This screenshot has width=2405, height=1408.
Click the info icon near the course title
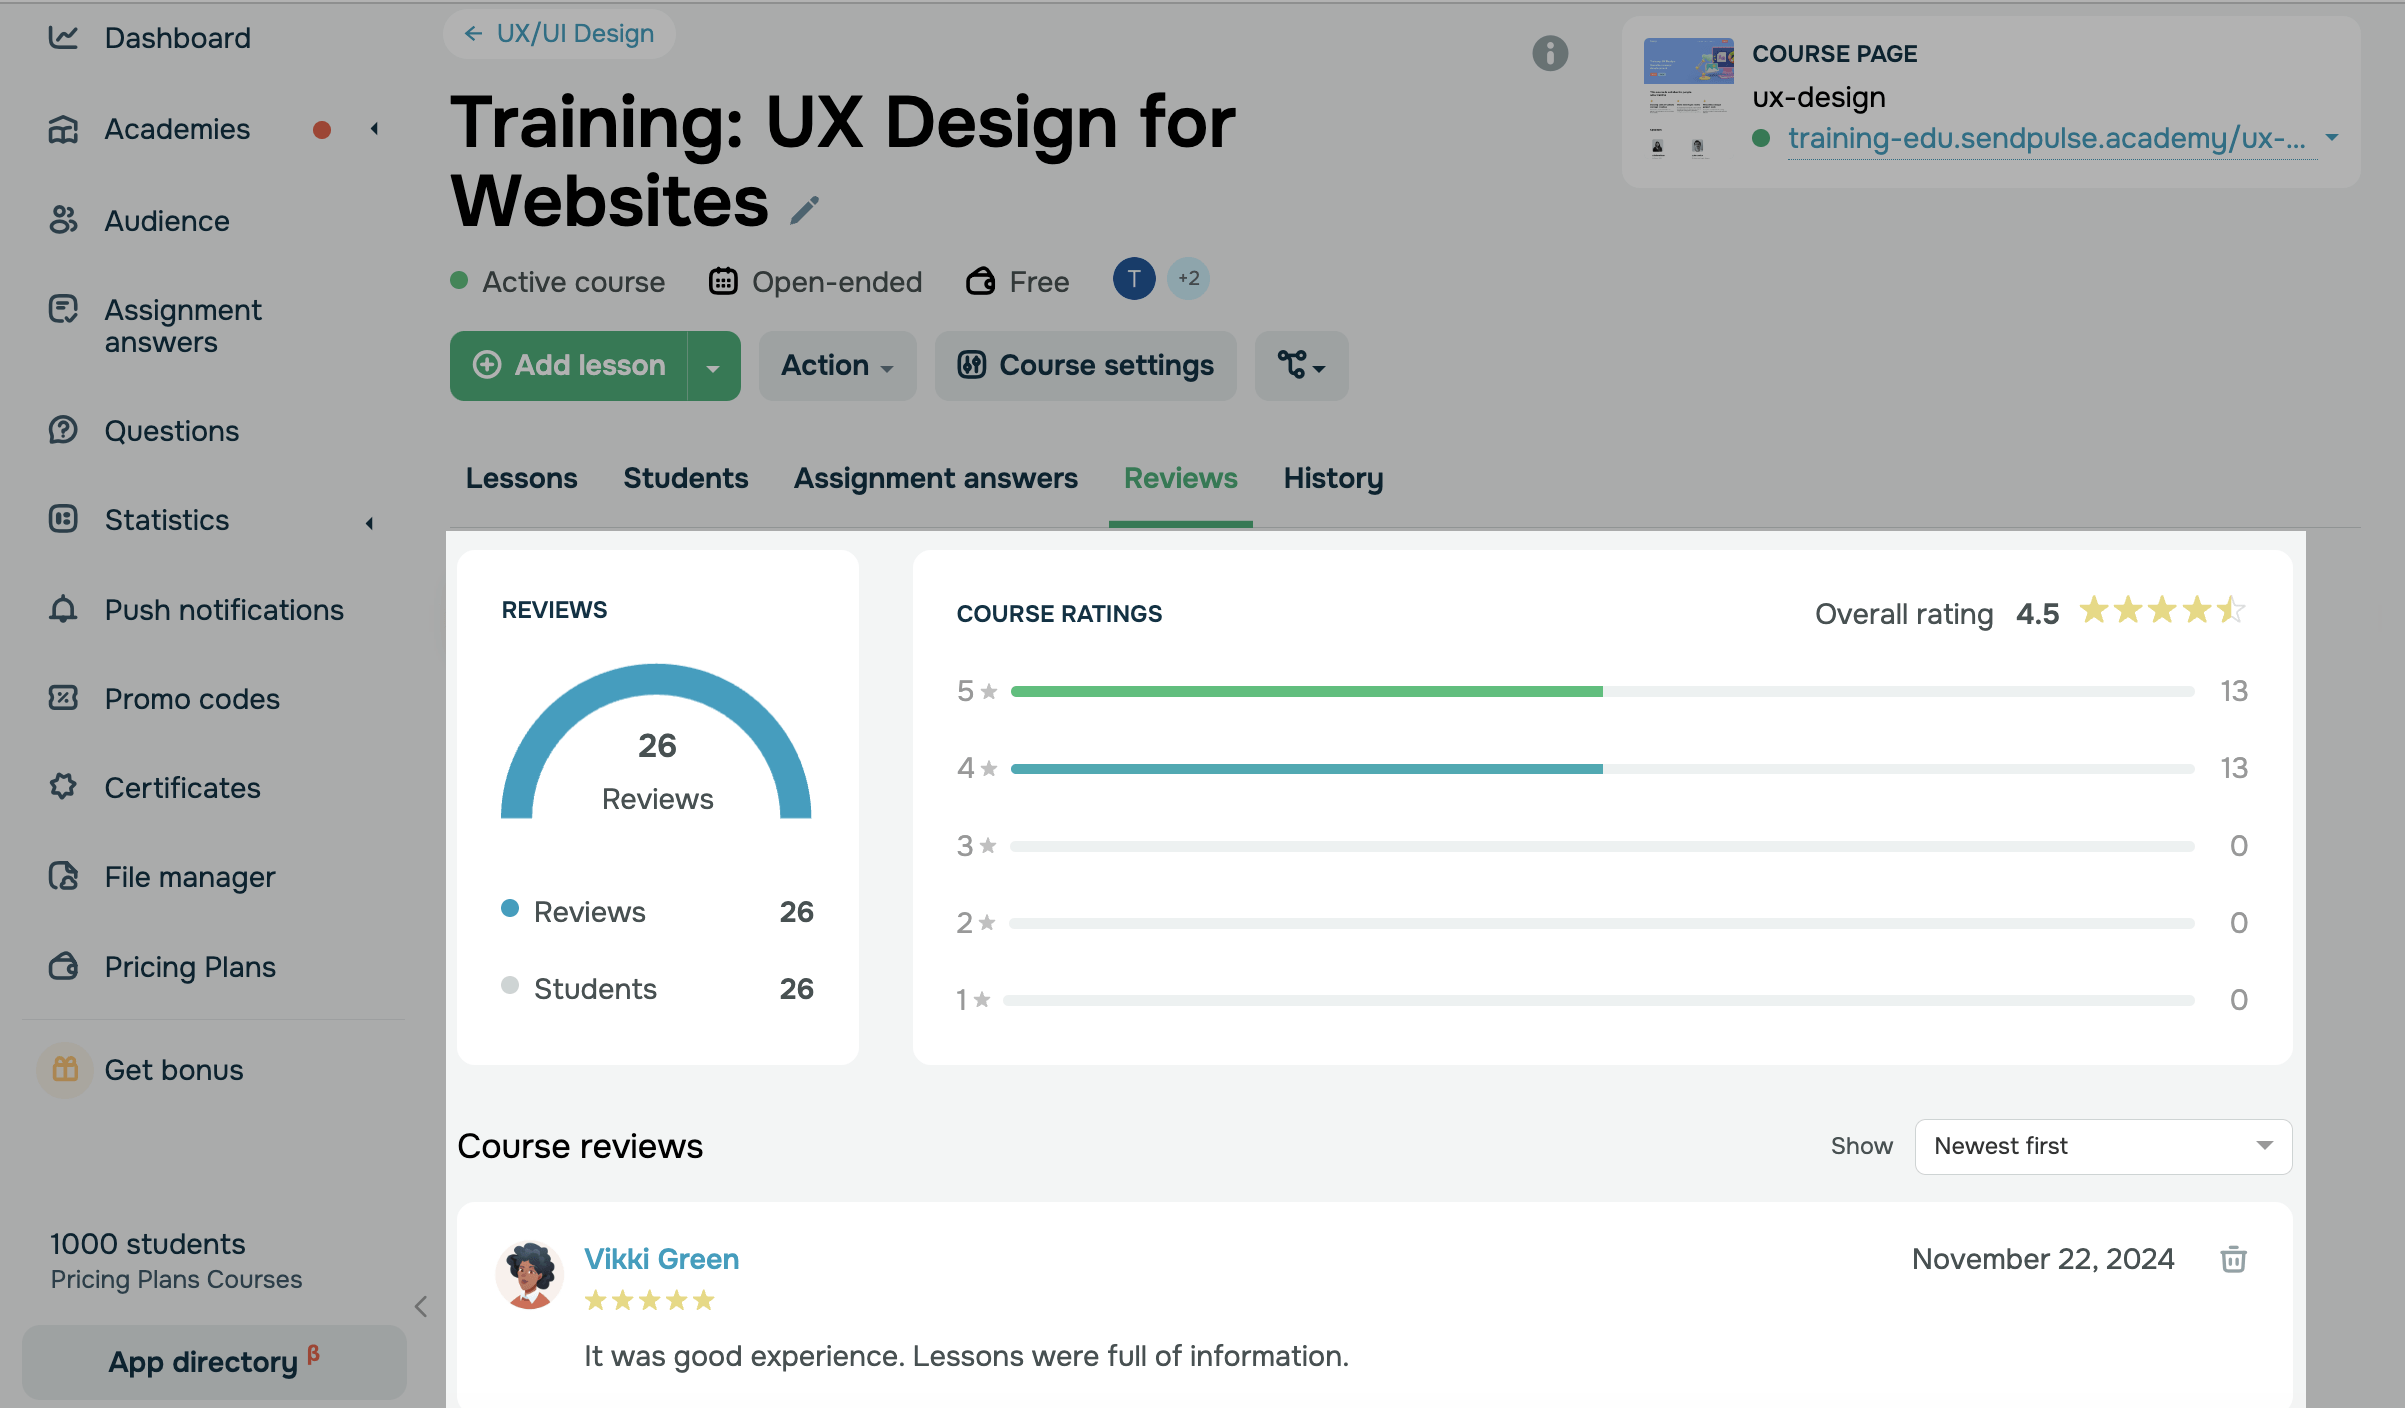pos(1550,53)
